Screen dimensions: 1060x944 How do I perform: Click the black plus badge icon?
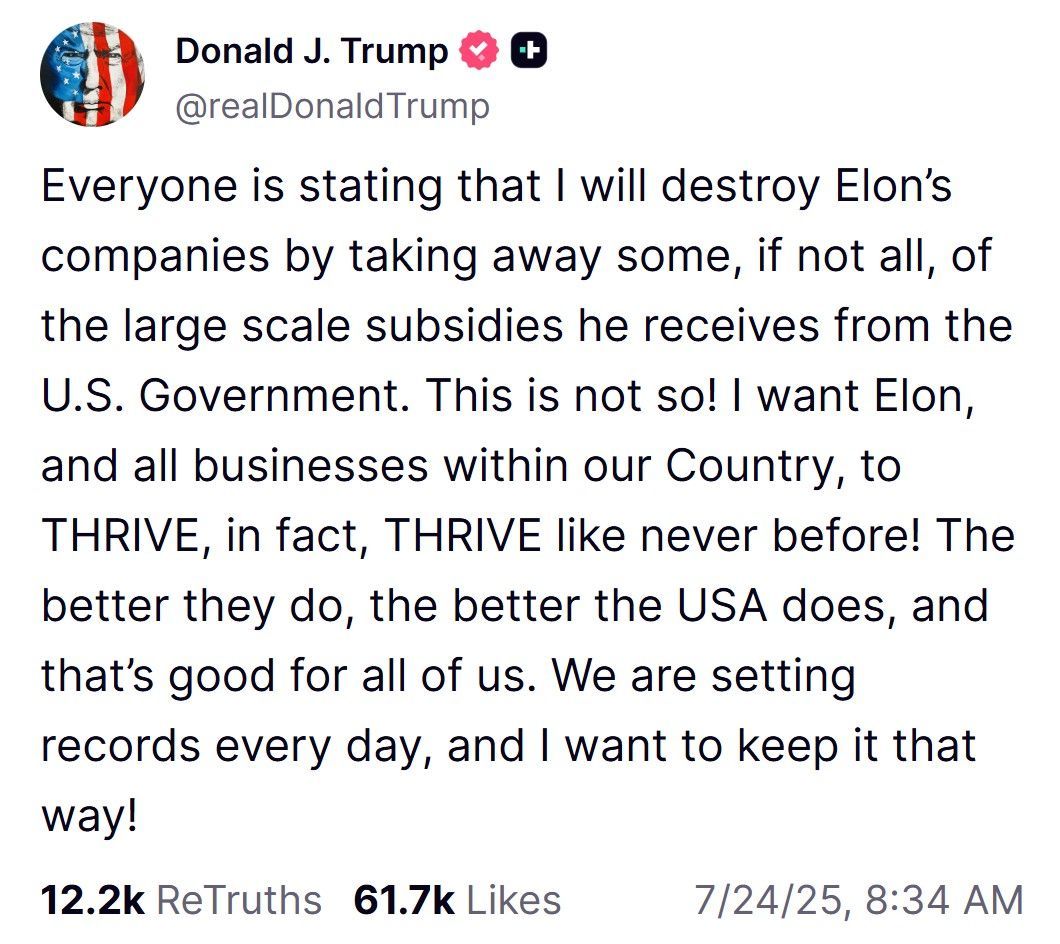[x=529, y=51]
